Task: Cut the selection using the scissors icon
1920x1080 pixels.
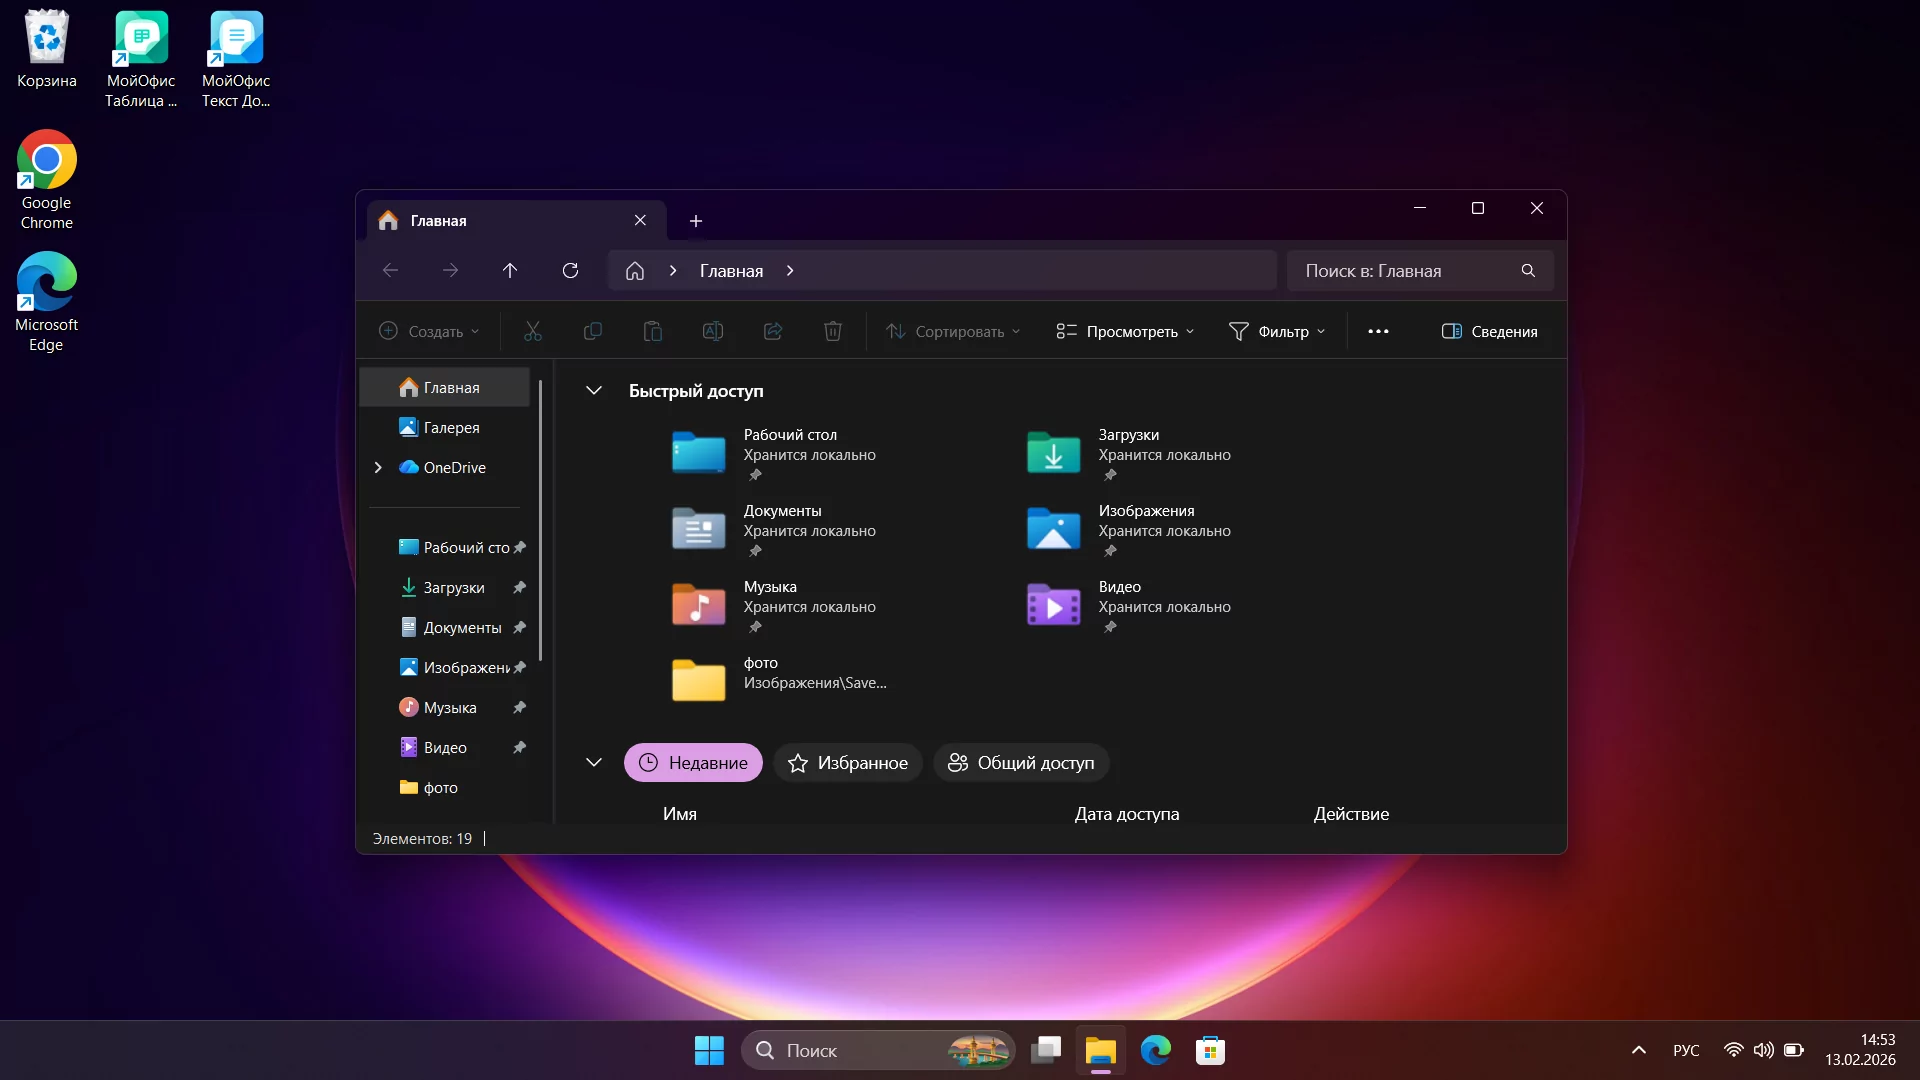Action: coord(533,331)
